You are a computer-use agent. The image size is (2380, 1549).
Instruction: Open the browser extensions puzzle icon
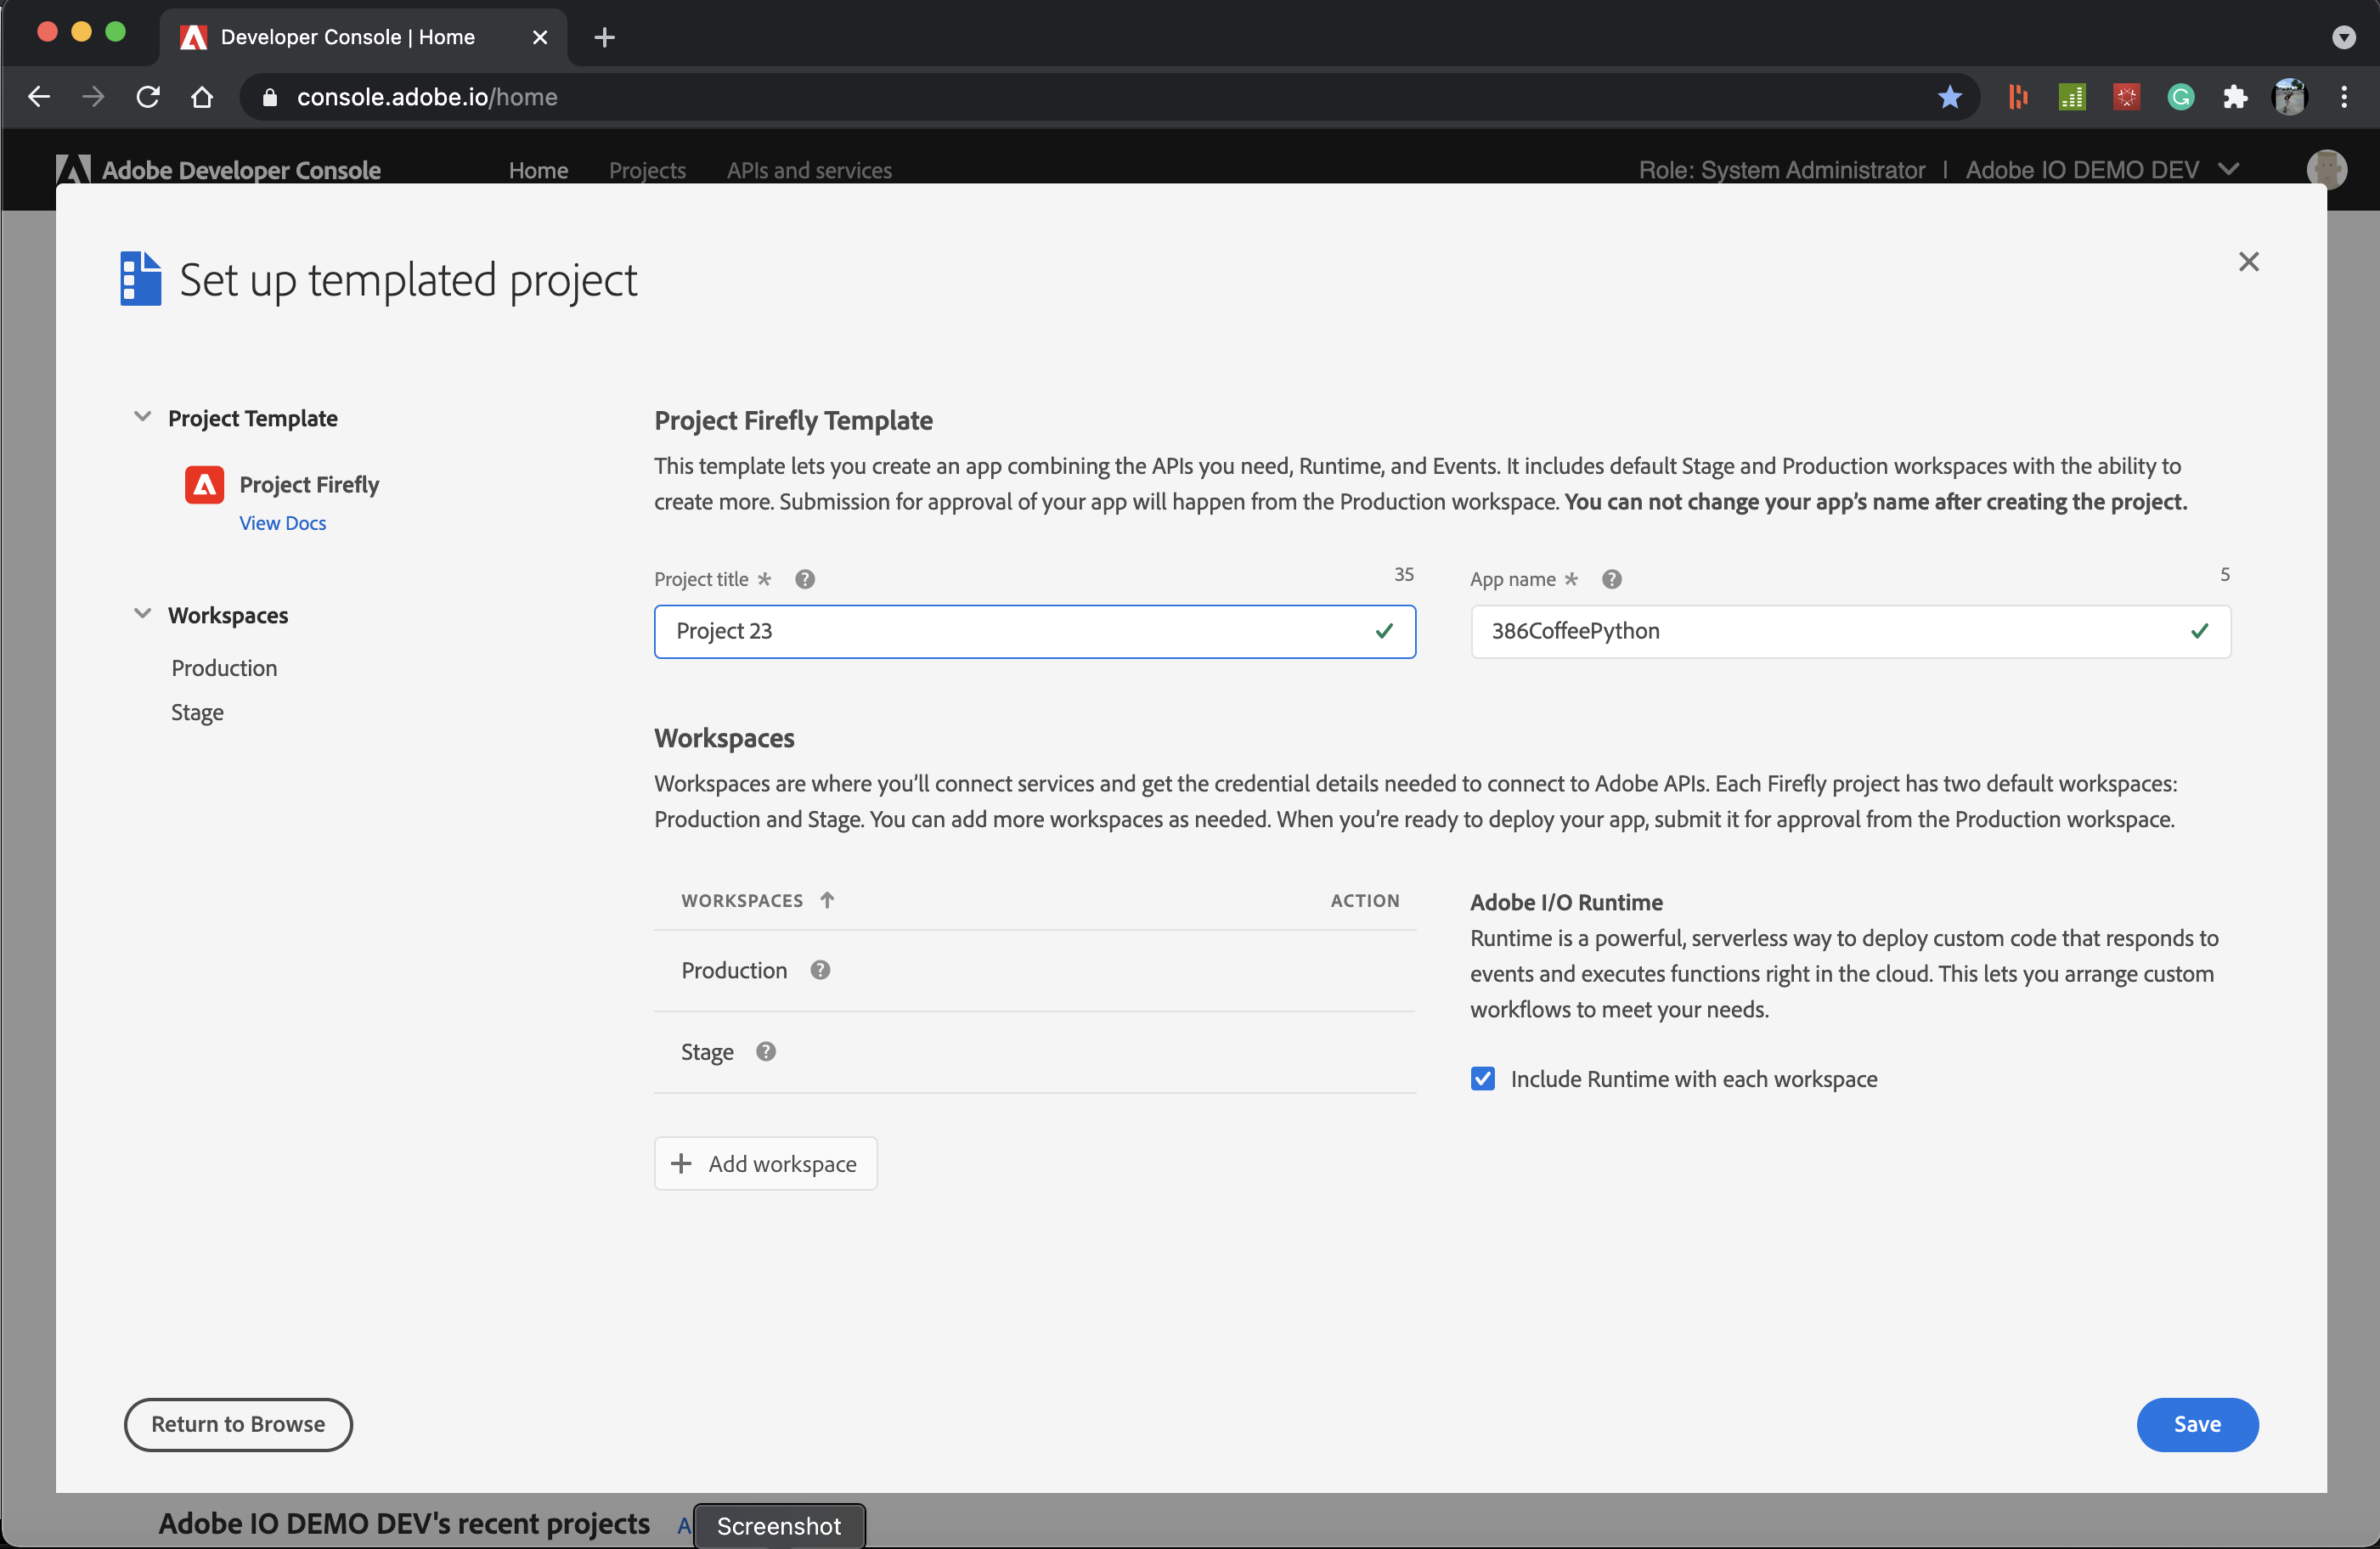pyautogui.click(x=2236, y=97)
